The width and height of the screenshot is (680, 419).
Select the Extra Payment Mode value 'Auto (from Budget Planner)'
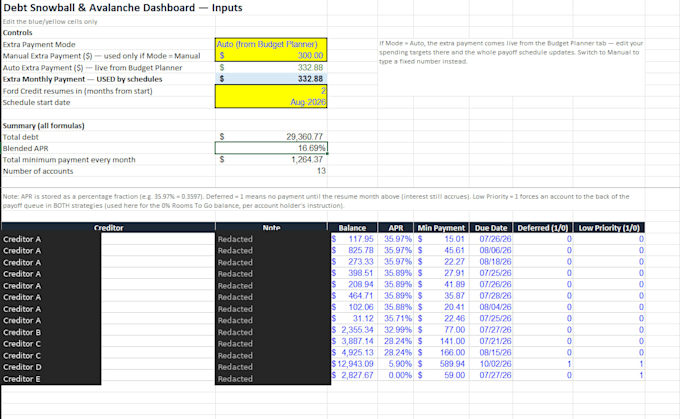[x=271, y=44]
